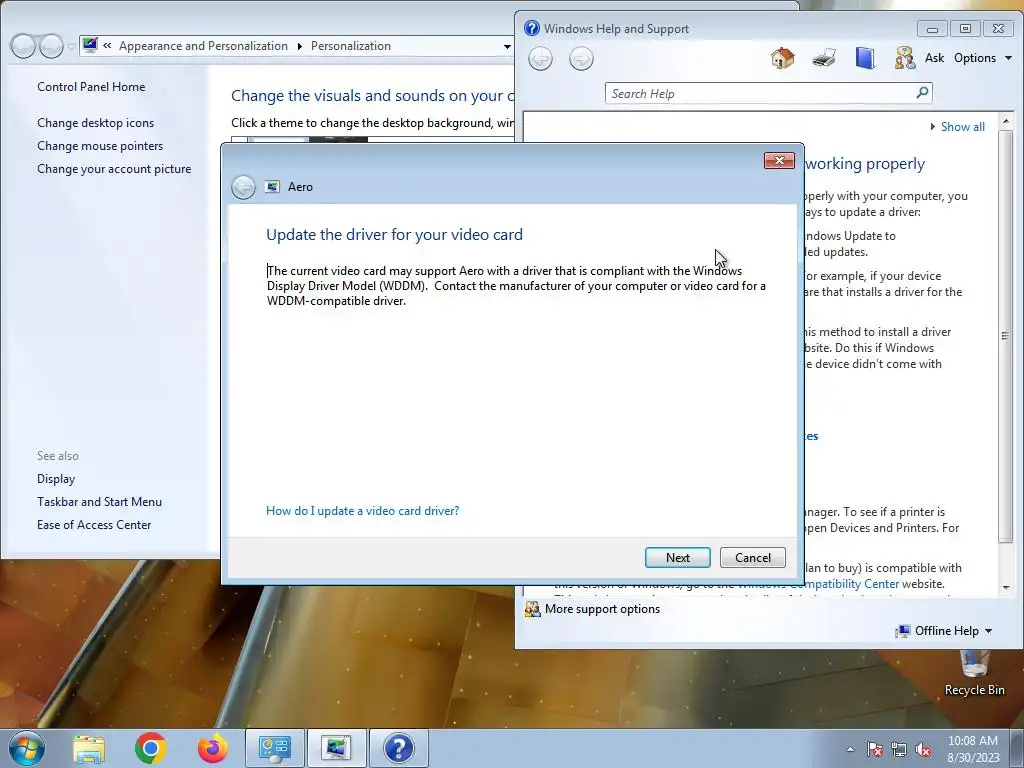Launch Firefox from the taskbar
The width and height of the screenshot is (1024, 768).
pyautogui.click(x=213, y=748)
